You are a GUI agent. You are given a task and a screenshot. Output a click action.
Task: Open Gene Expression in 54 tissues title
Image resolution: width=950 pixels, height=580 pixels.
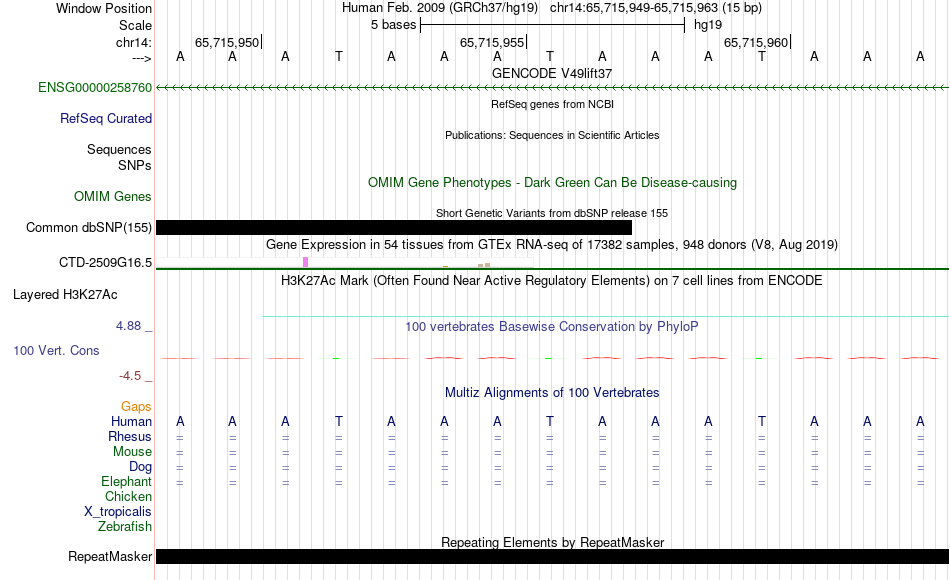(552, 244)
